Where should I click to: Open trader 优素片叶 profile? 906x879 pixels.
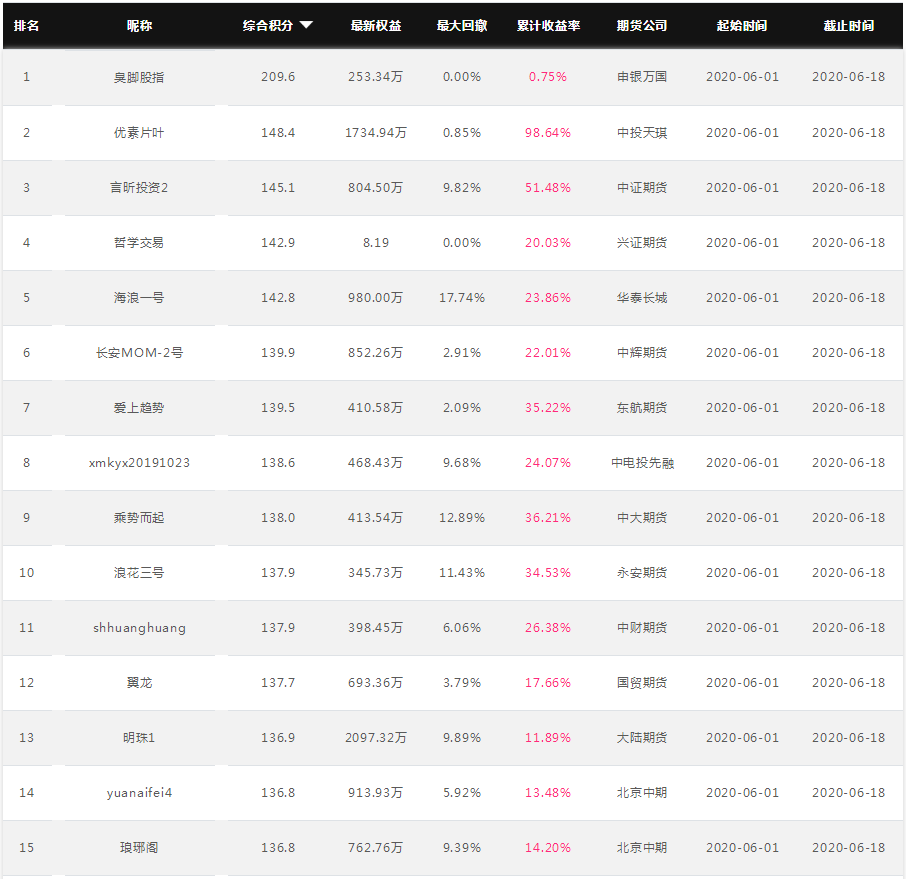point(139,133)
